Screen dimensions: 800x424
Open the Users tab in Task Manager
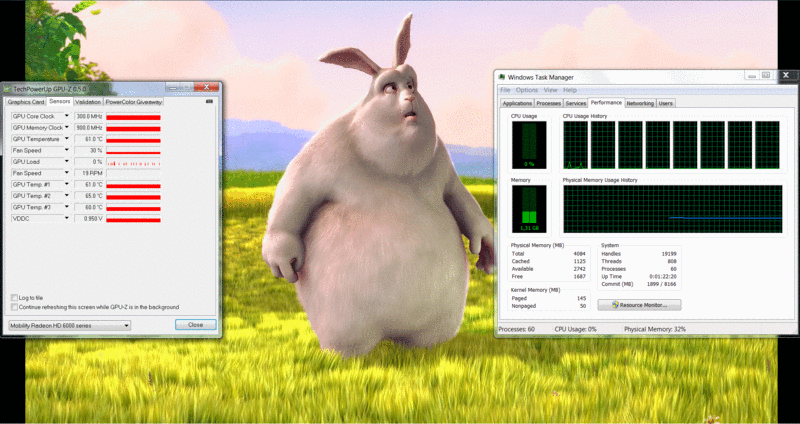pos(665,103)
